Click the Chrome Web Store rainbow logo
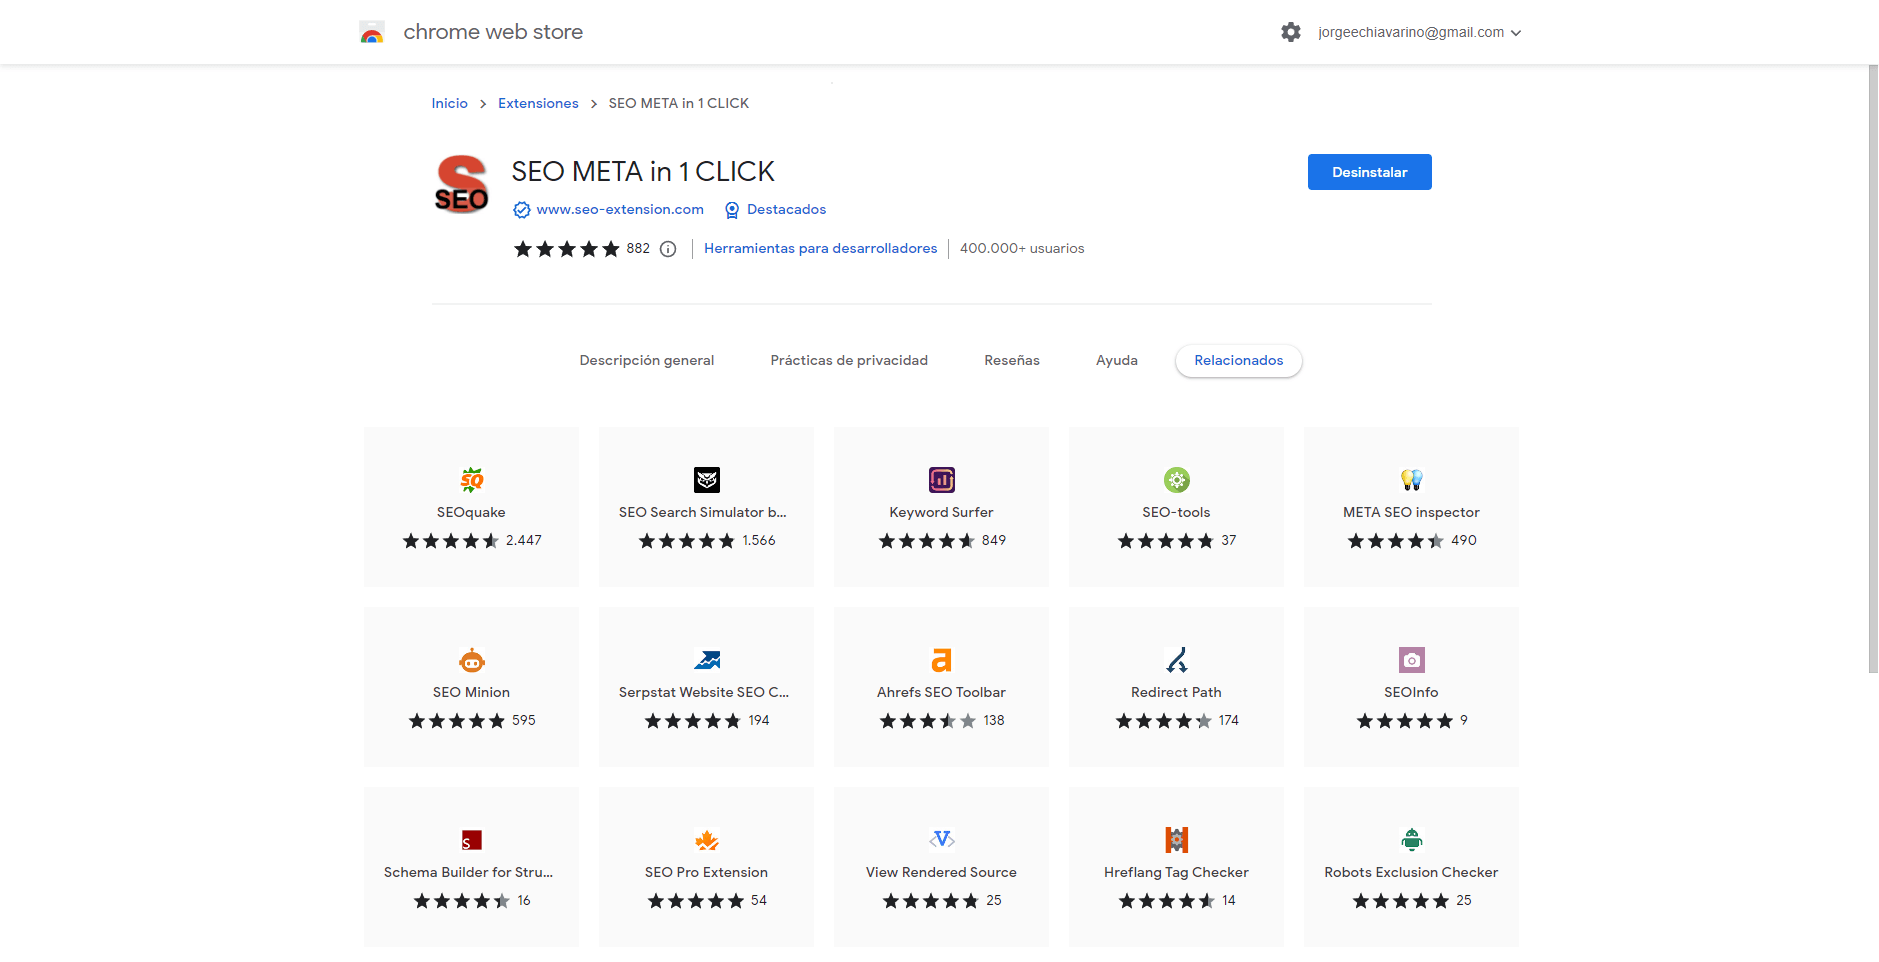 coord(372,32)
